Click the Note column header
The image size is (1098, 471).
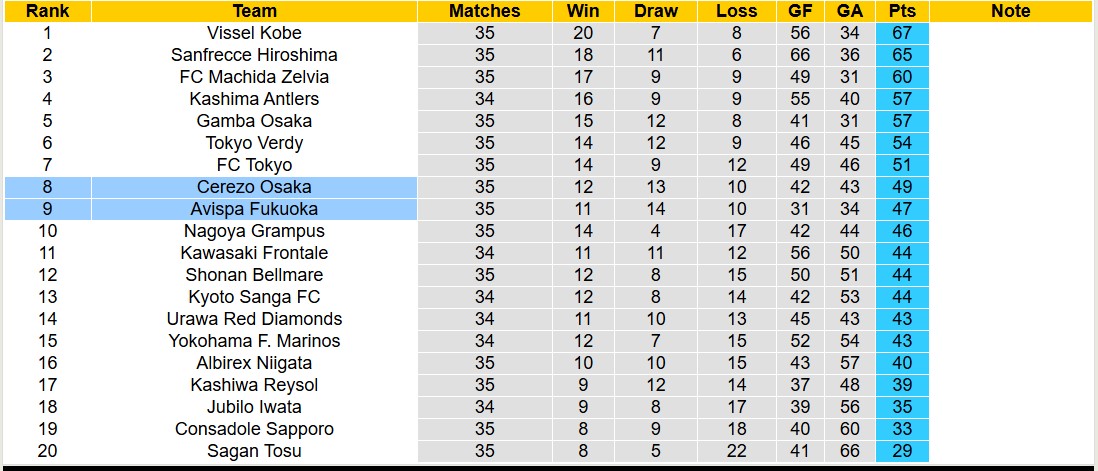click(x=1010, y=11)
